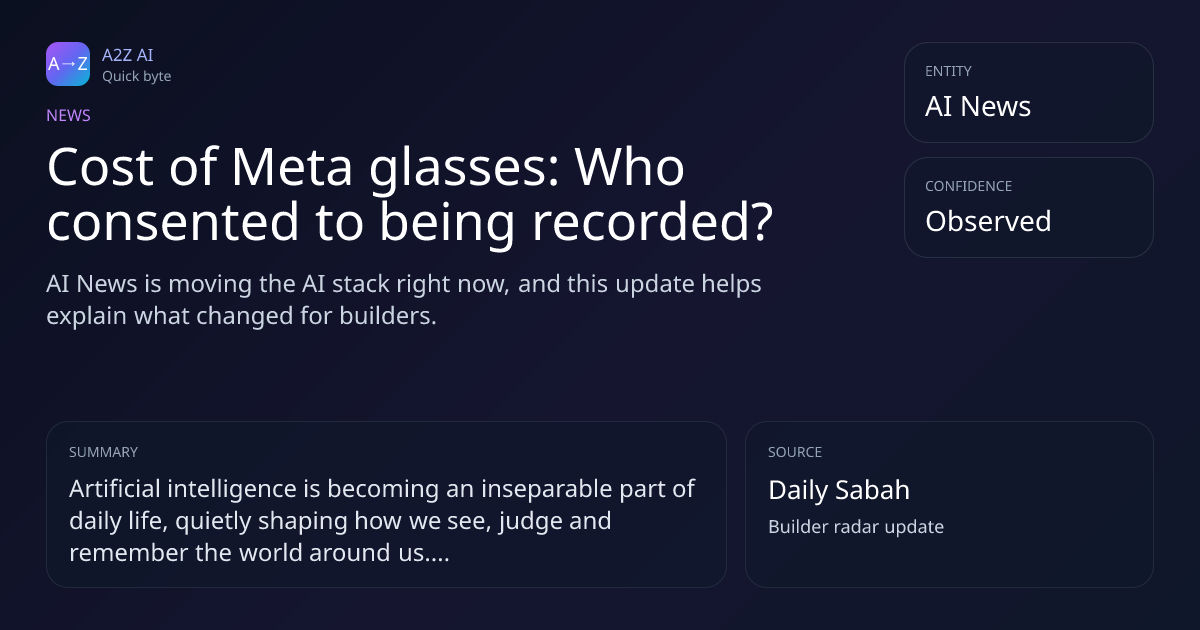Open the Observed confidence card
The height and width of the screenshot is (630, 1200).
1029,207
